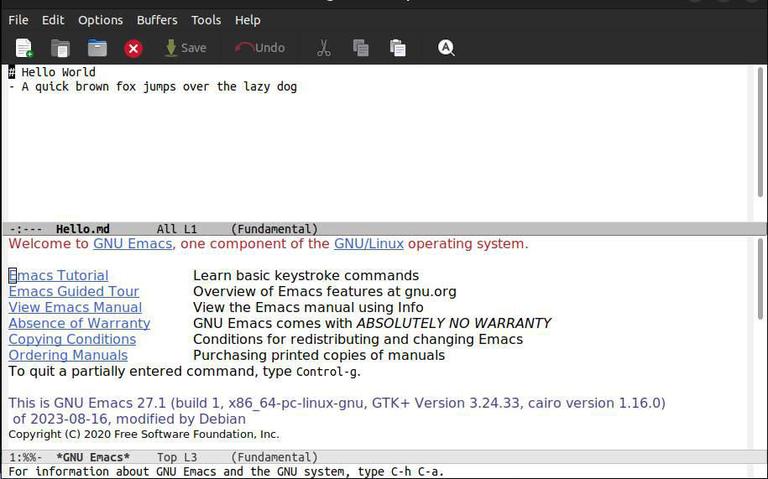The height and width of the screenshot is (479, 768).
Task: Click (Fundamental) in the Hello.md mode line
Action: pyautogui.click(x=274, y=229)
